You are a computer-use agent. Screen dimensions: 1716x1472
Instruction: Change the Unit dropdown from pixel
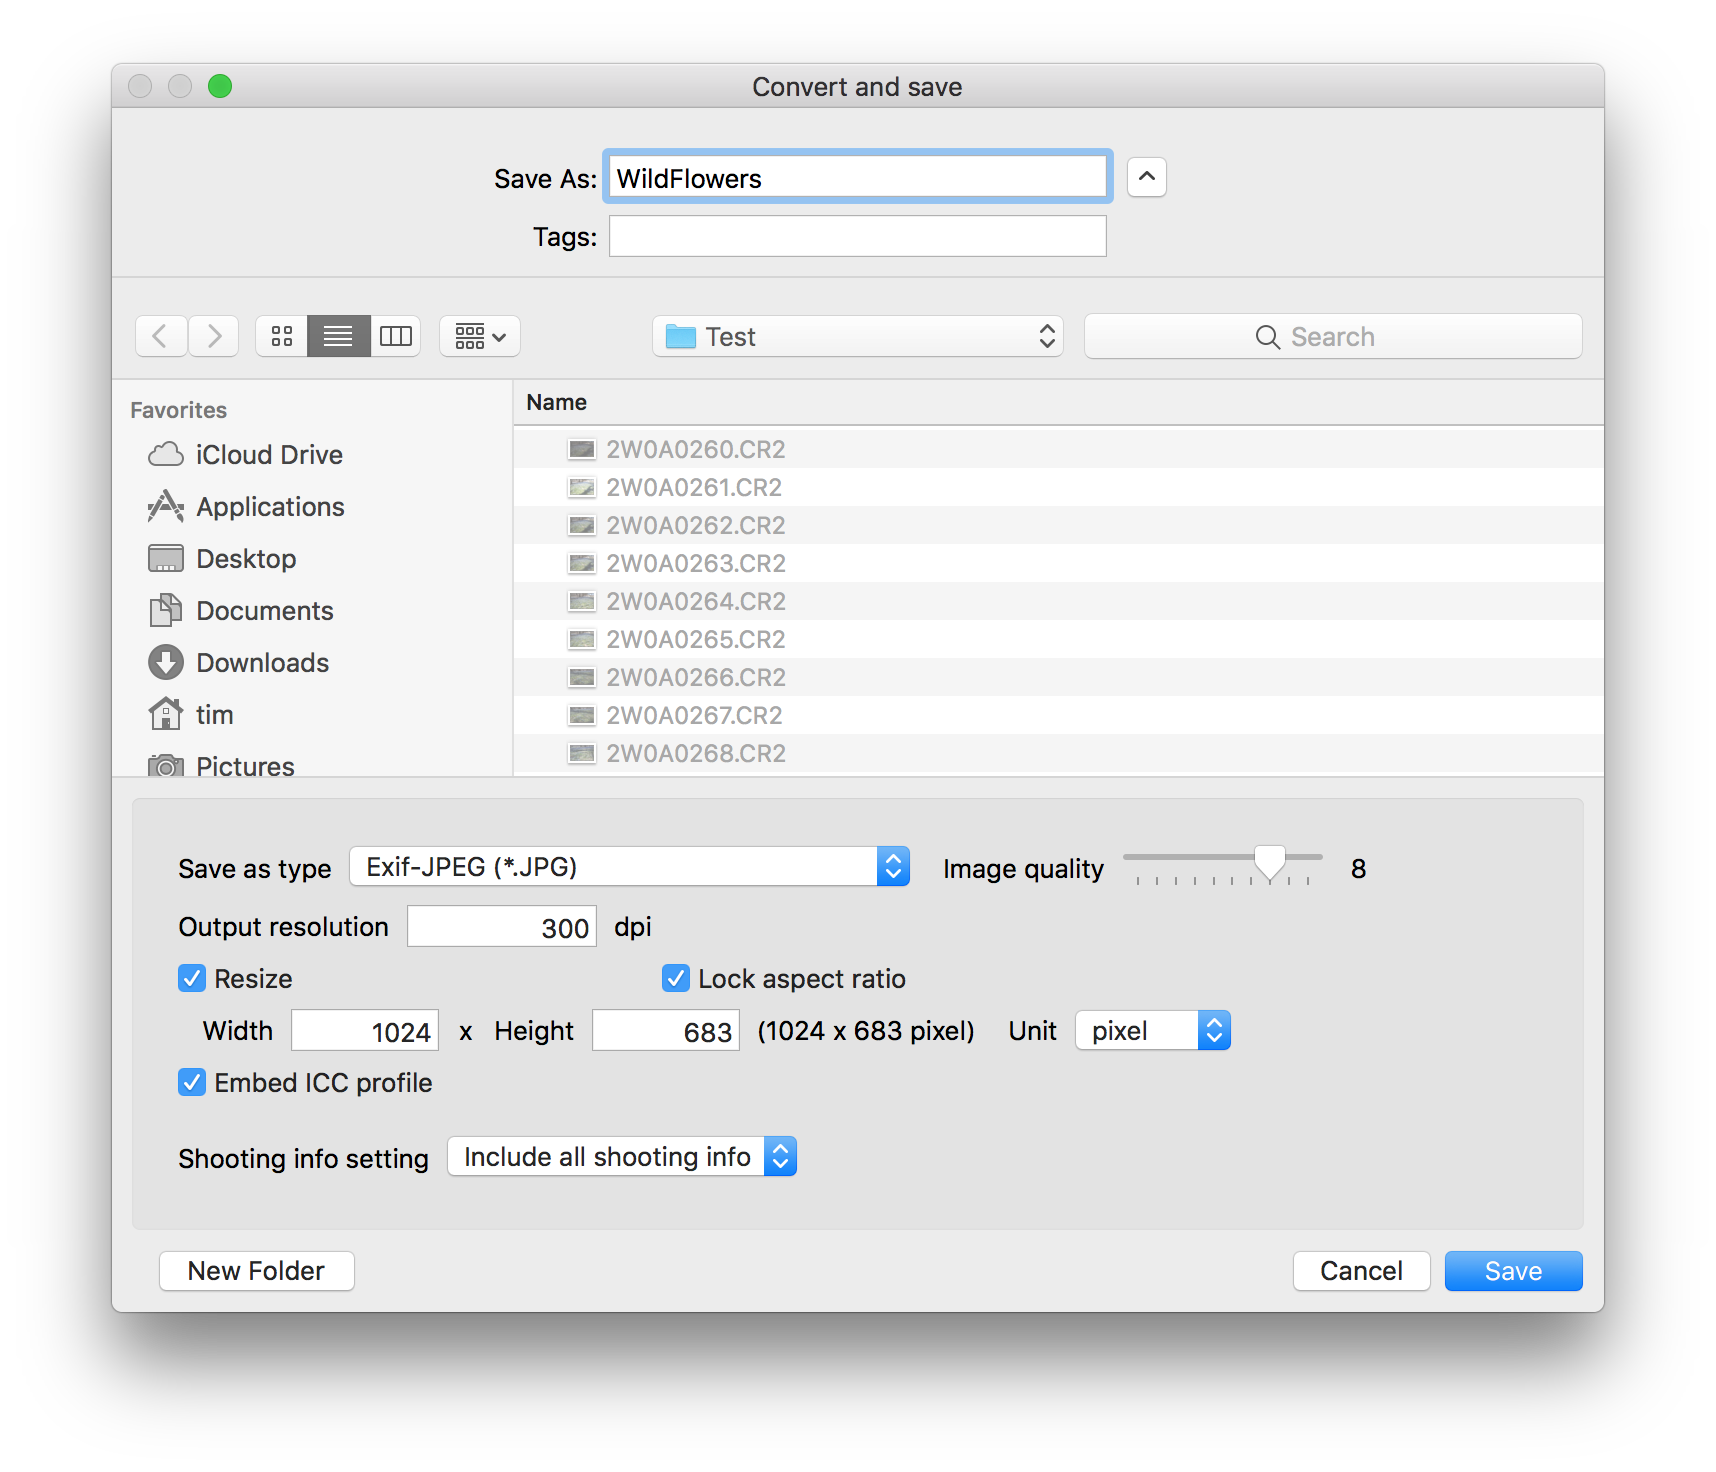point(1152,1030)
